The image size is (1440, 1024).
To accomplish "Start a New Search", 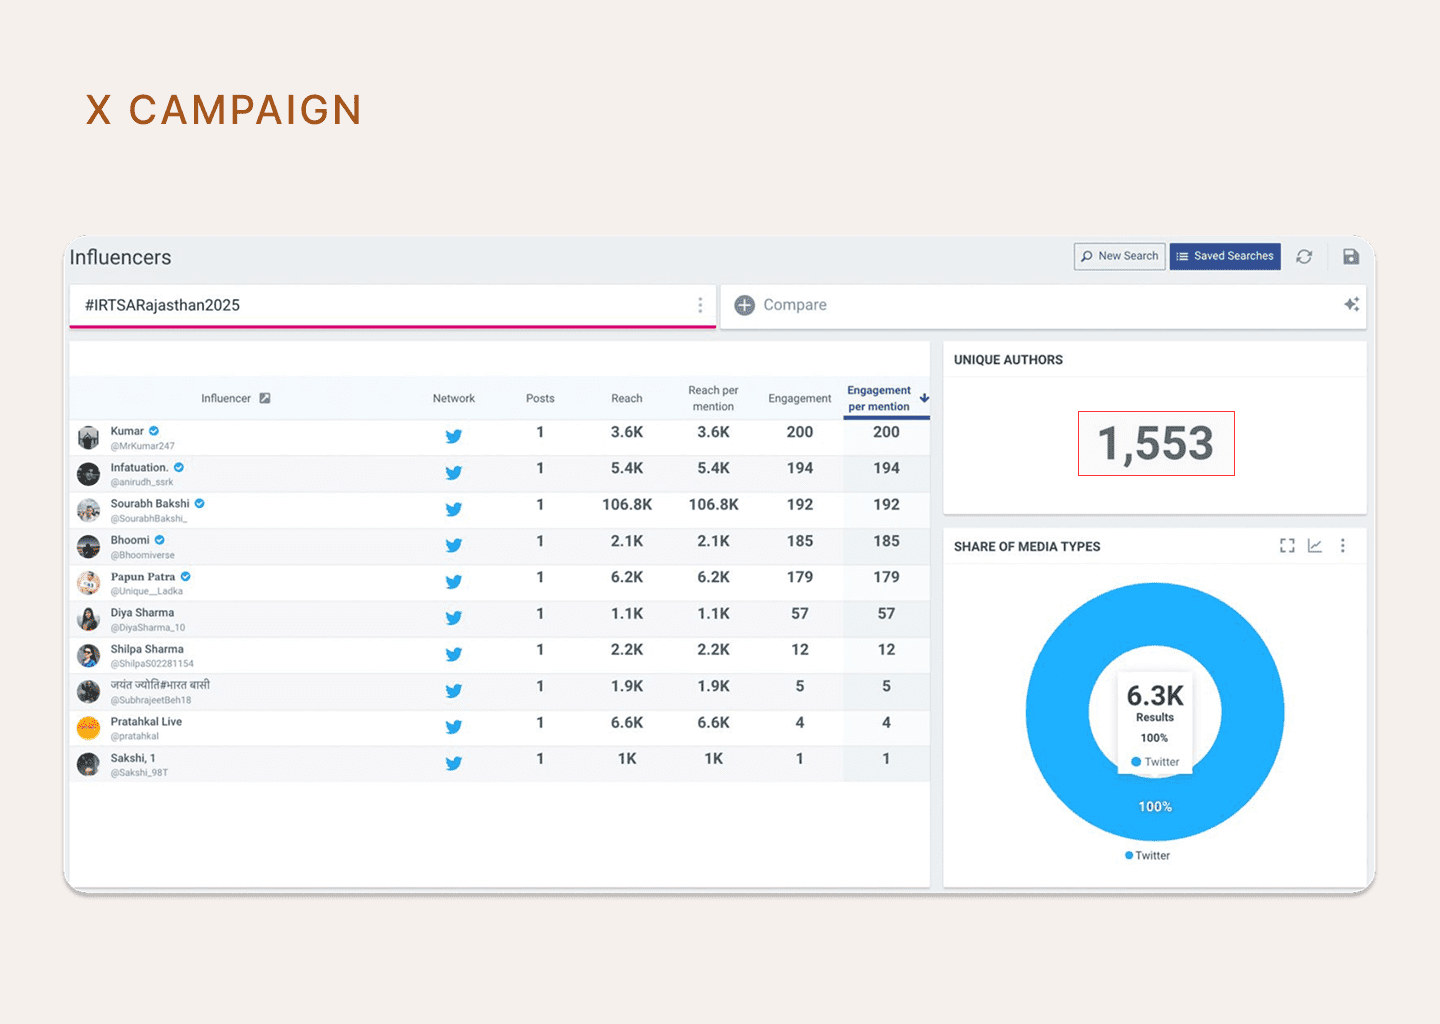I will 1119,257.
